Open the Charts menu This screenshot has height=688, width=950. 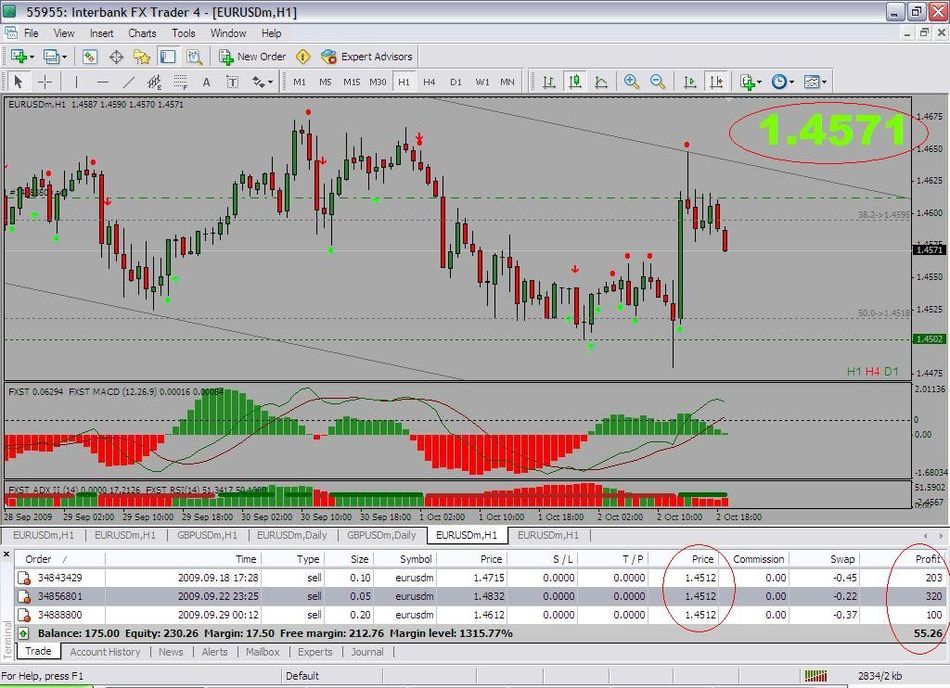pyautogui.click(x=142, y=33)
